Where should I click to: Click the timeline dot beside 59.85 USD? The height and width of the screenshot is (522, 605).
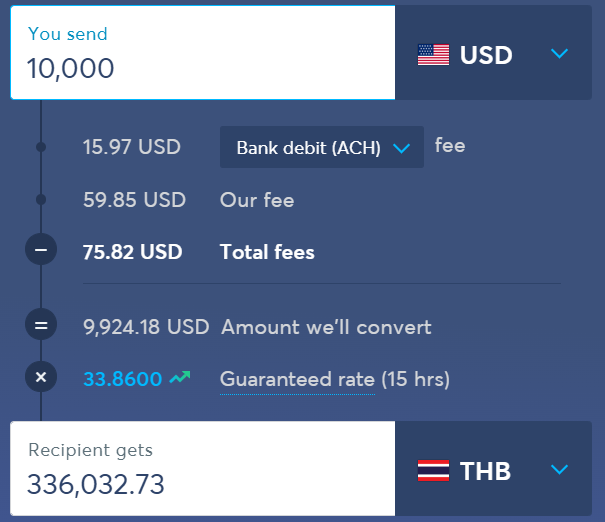click(x=41, y=200)
